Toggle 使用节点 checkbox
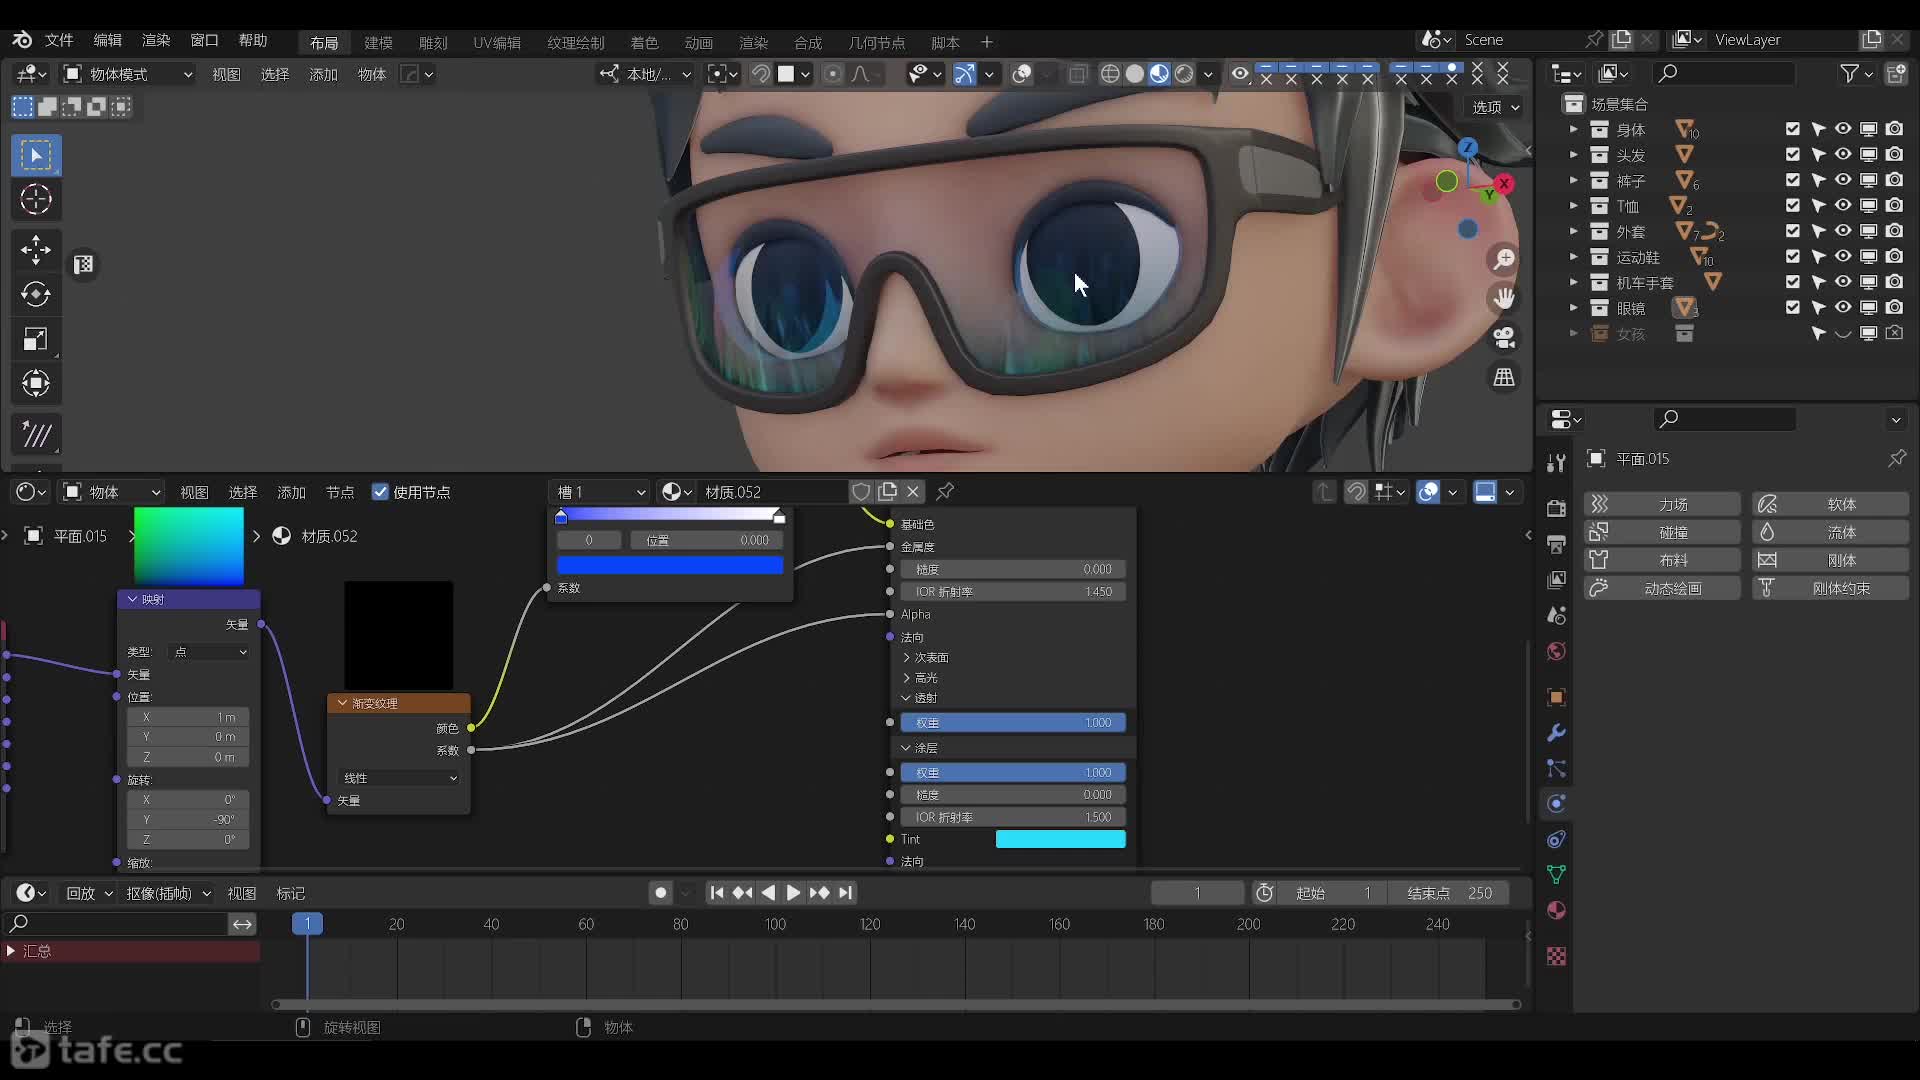This screenshot has height=1080, width=1920. click(380, 492)
